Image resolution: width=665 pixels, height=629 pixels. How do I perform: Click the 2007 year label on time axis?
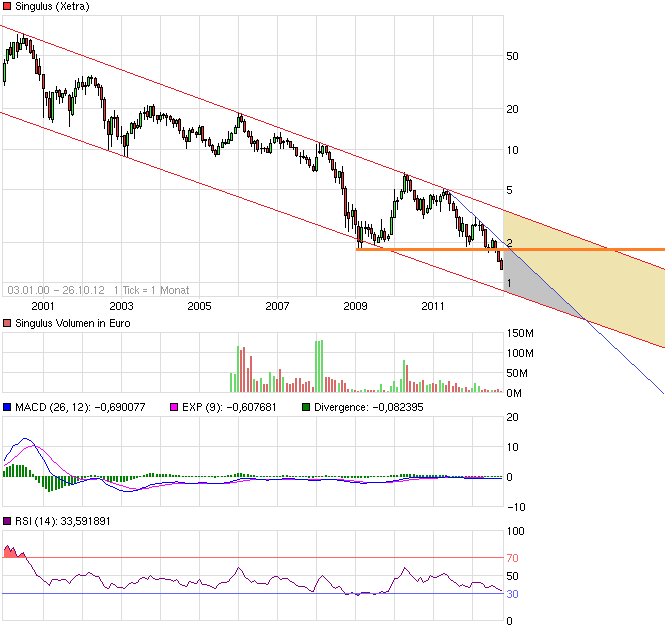coord(277,306)
